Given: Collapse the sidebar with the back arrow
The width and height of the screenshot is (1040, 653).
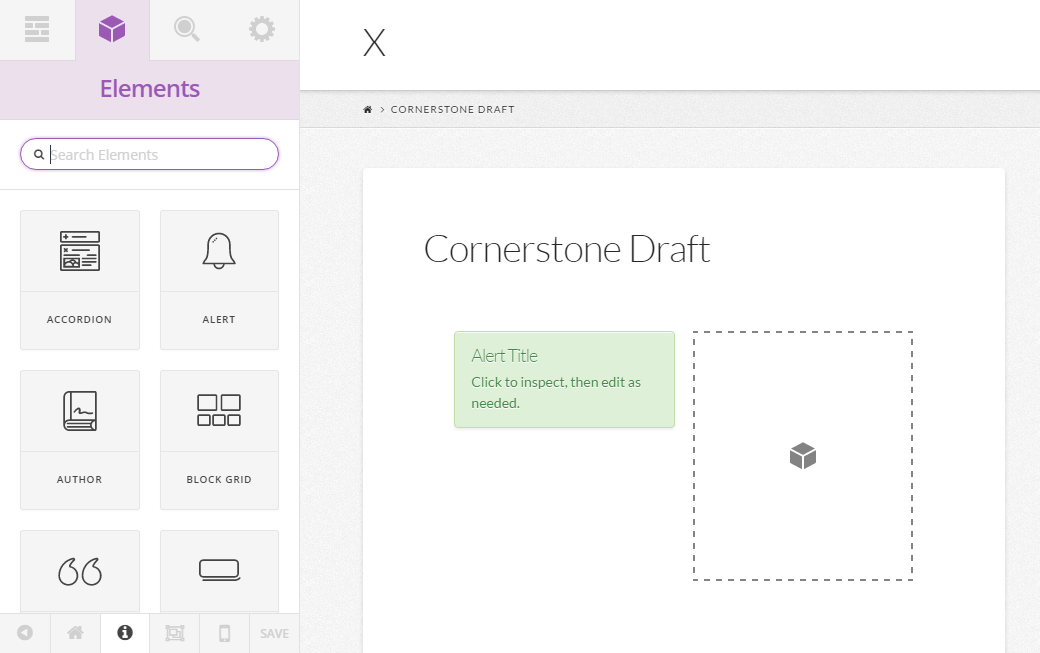Looking at the screenshot, I should click(25, 633).
